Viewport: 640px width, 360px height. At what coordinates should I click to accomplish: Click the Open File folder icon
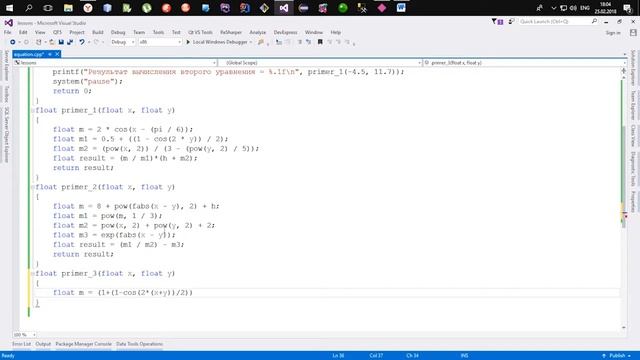click(x=52, y=42)
